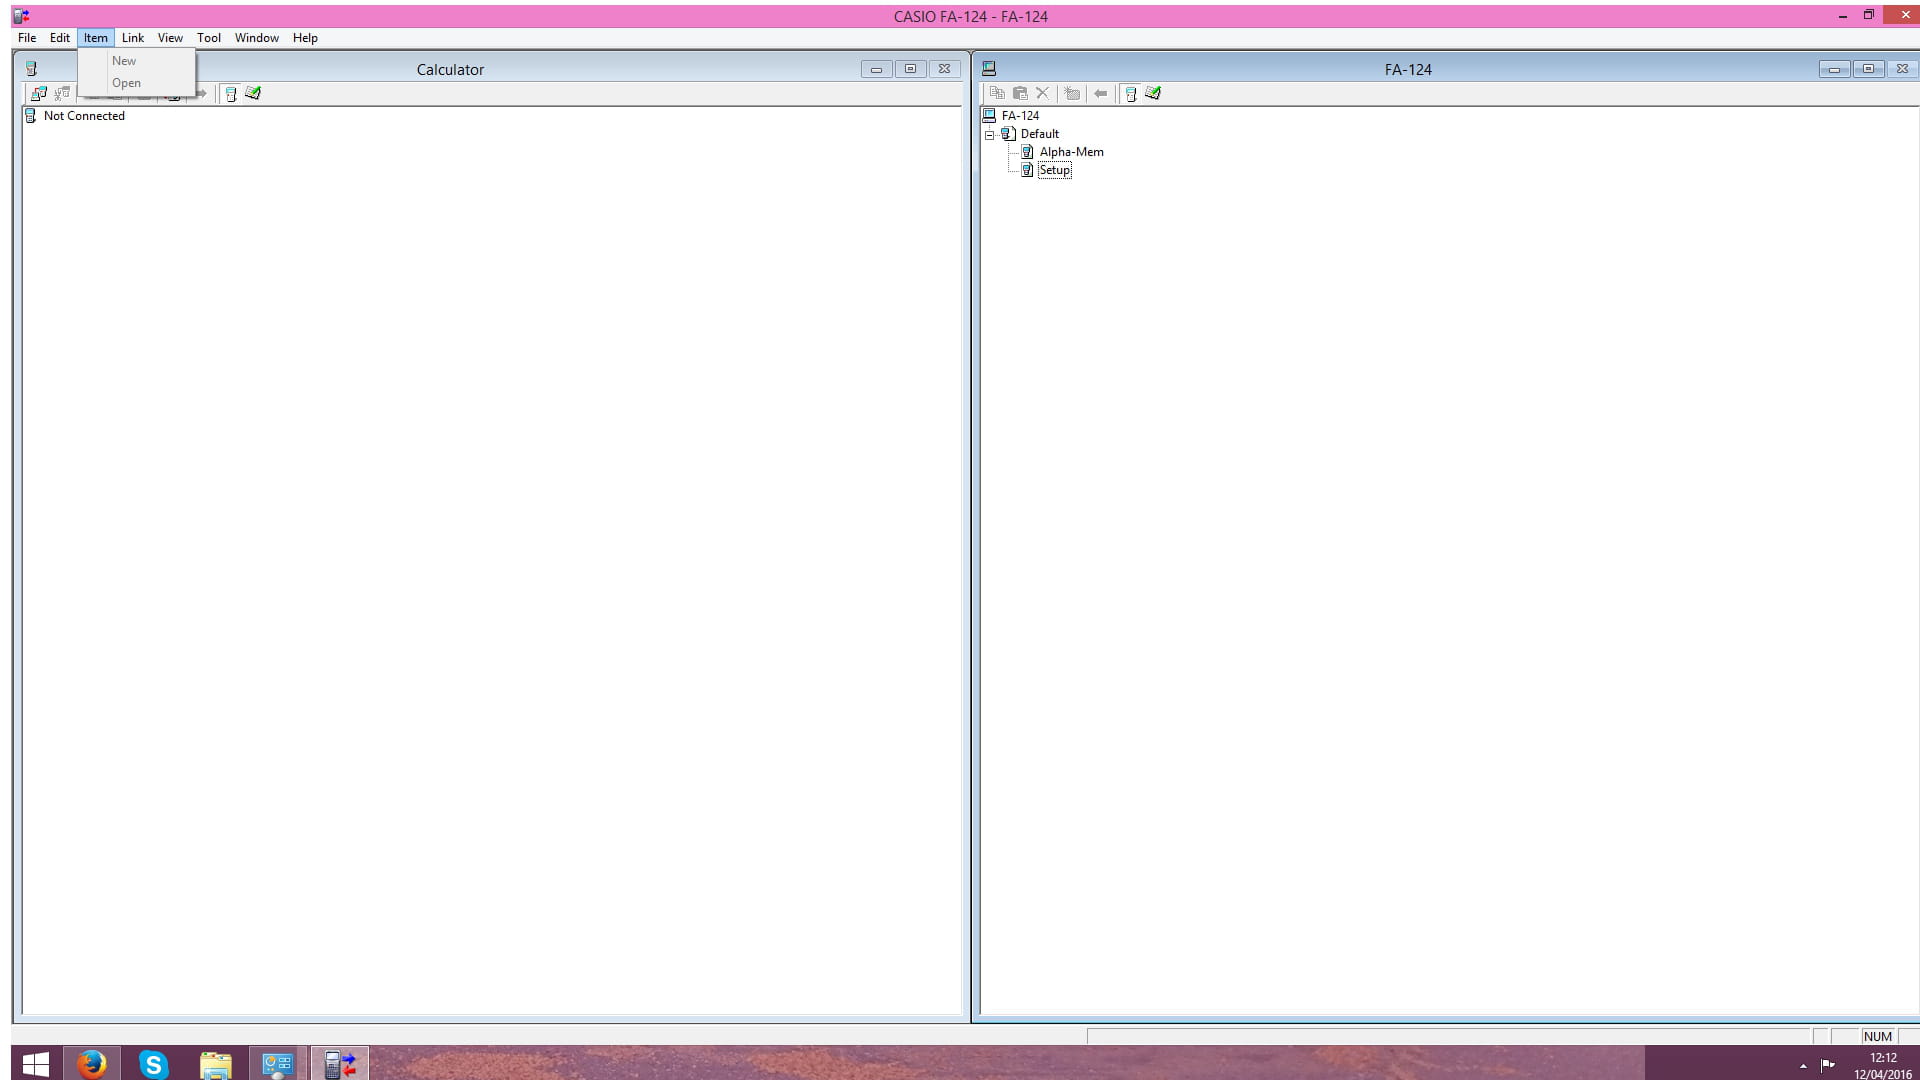Click the Disconnect icon in Calculator toolbar

click(x=62, y=93)
